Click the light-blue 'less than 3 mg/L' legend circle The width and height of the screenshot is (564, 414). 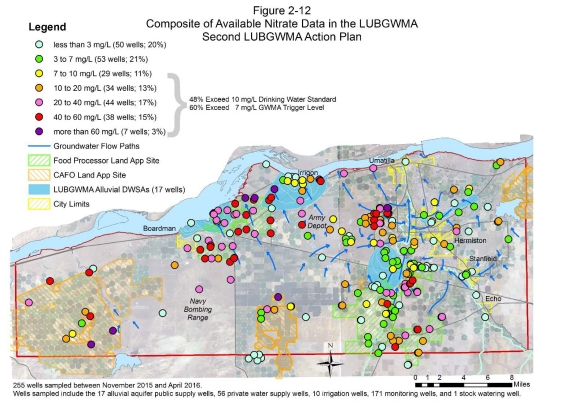39,45
